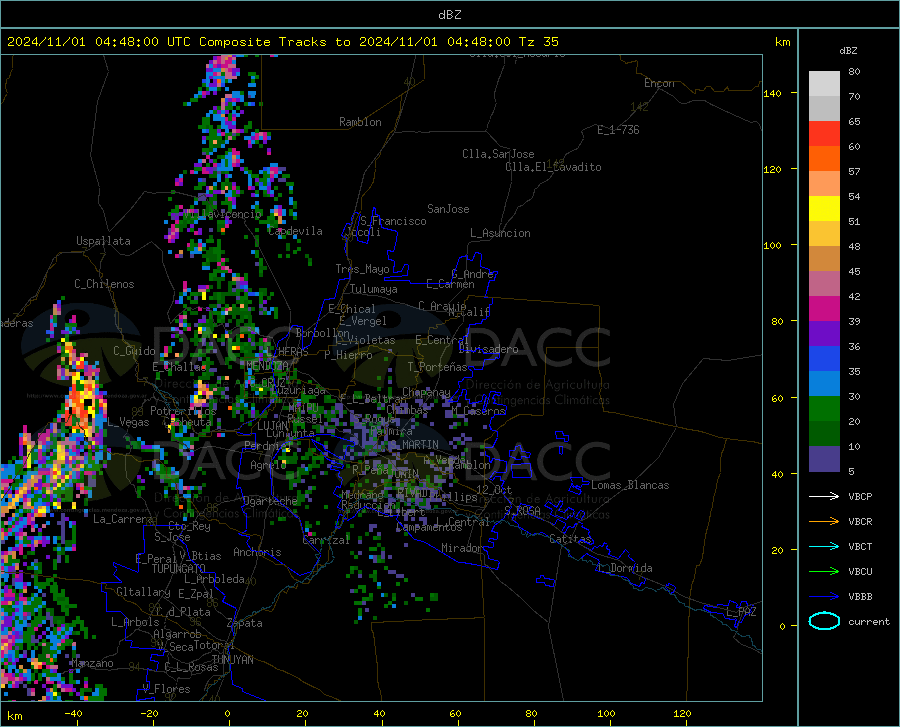This screenshot has width=900, height=727.
Task: Click the Encon map label
Action: pos(659,83)
